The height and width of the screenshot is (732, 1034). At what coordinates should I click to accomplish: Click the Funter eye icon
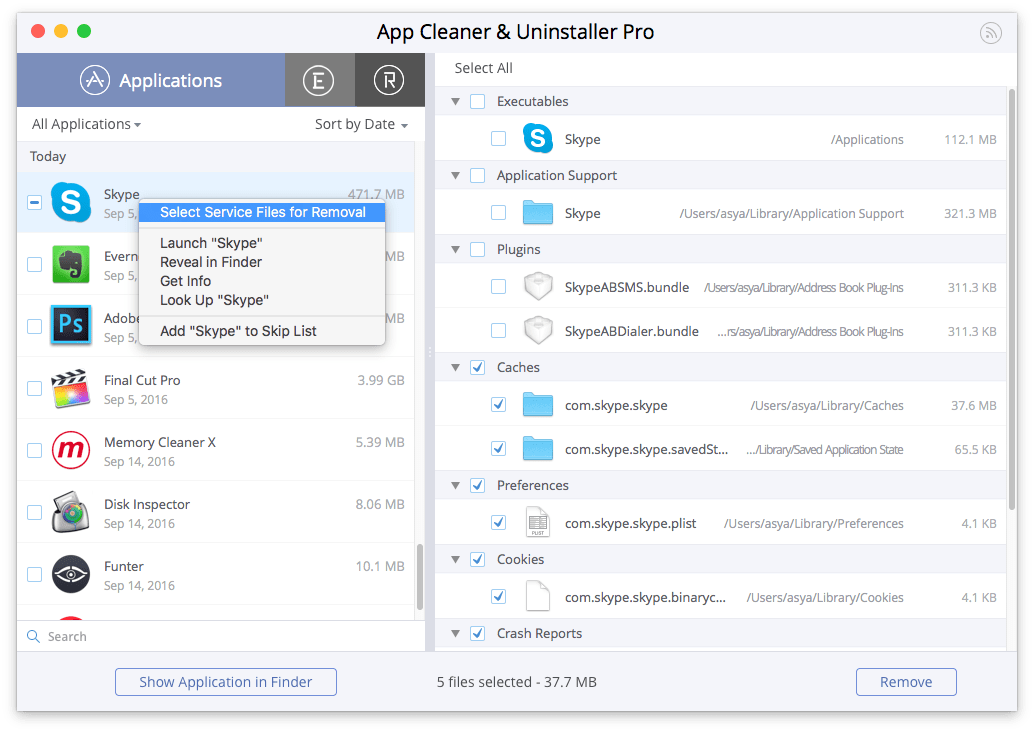coord(71,574)
